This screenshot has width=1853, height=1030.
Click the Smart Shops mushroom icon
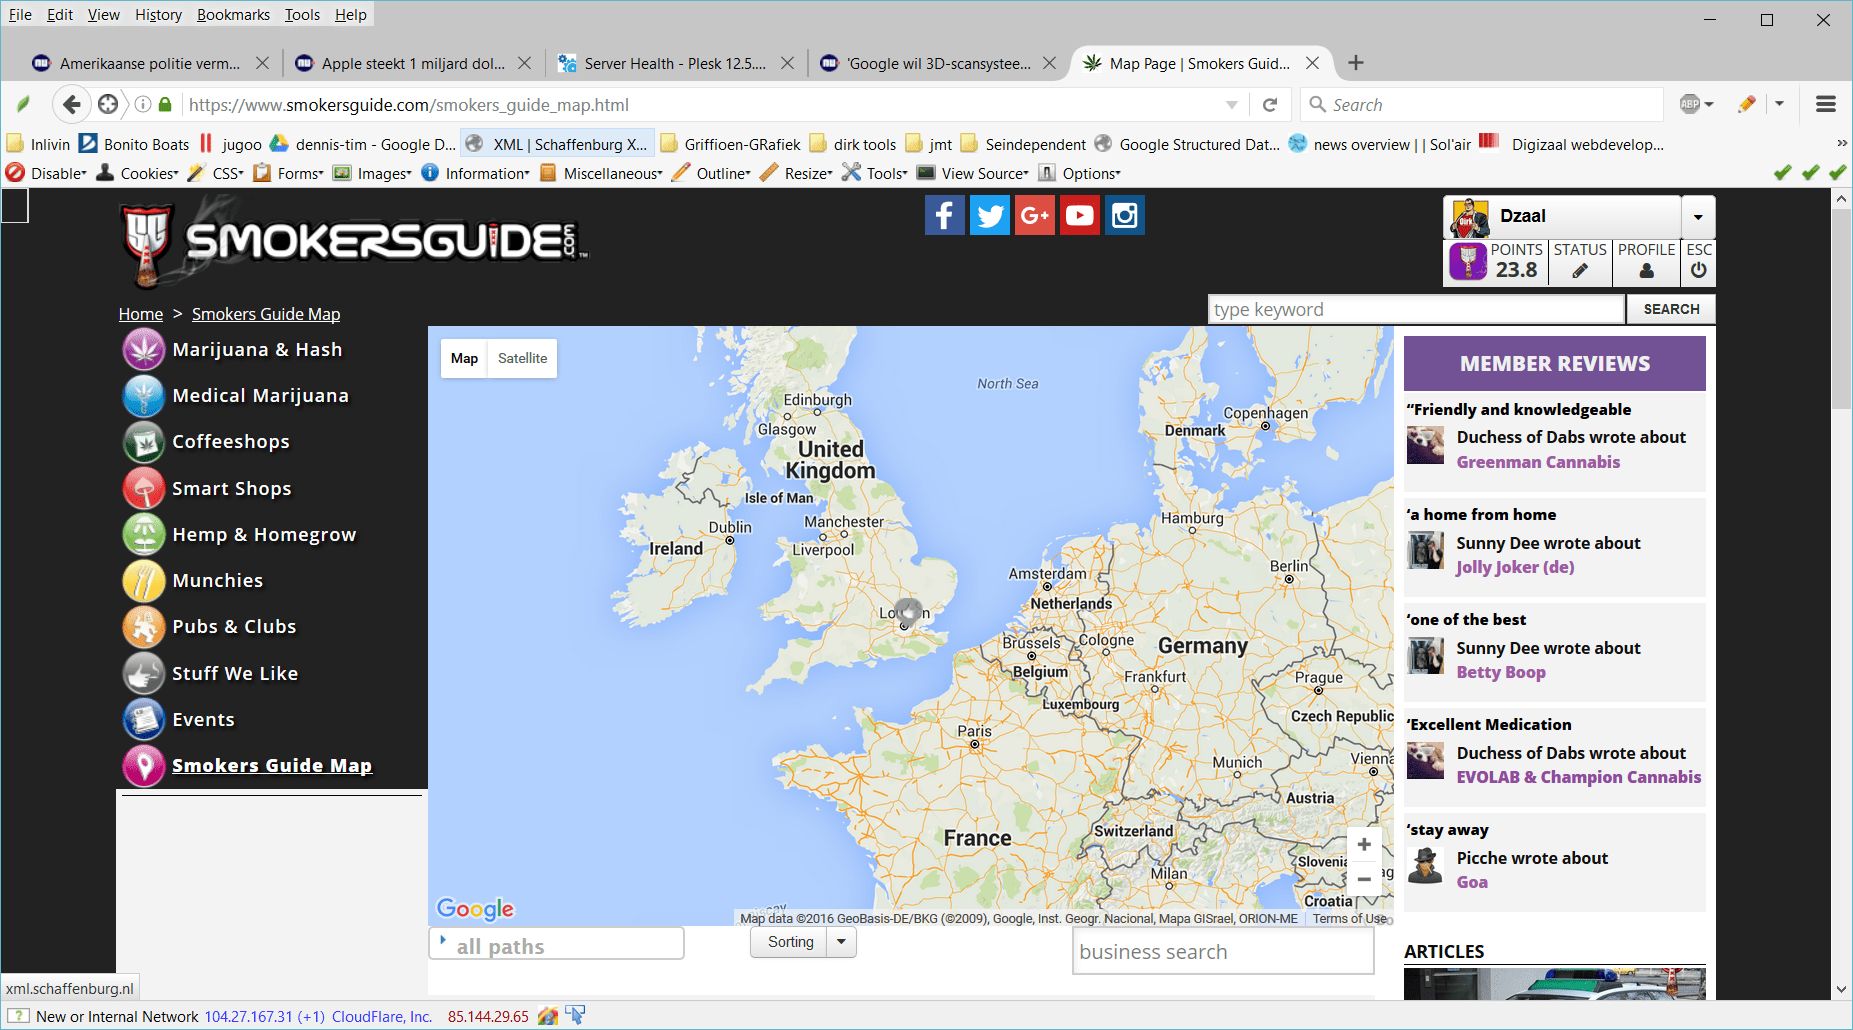pyautogui.click(x=144, y=488)
